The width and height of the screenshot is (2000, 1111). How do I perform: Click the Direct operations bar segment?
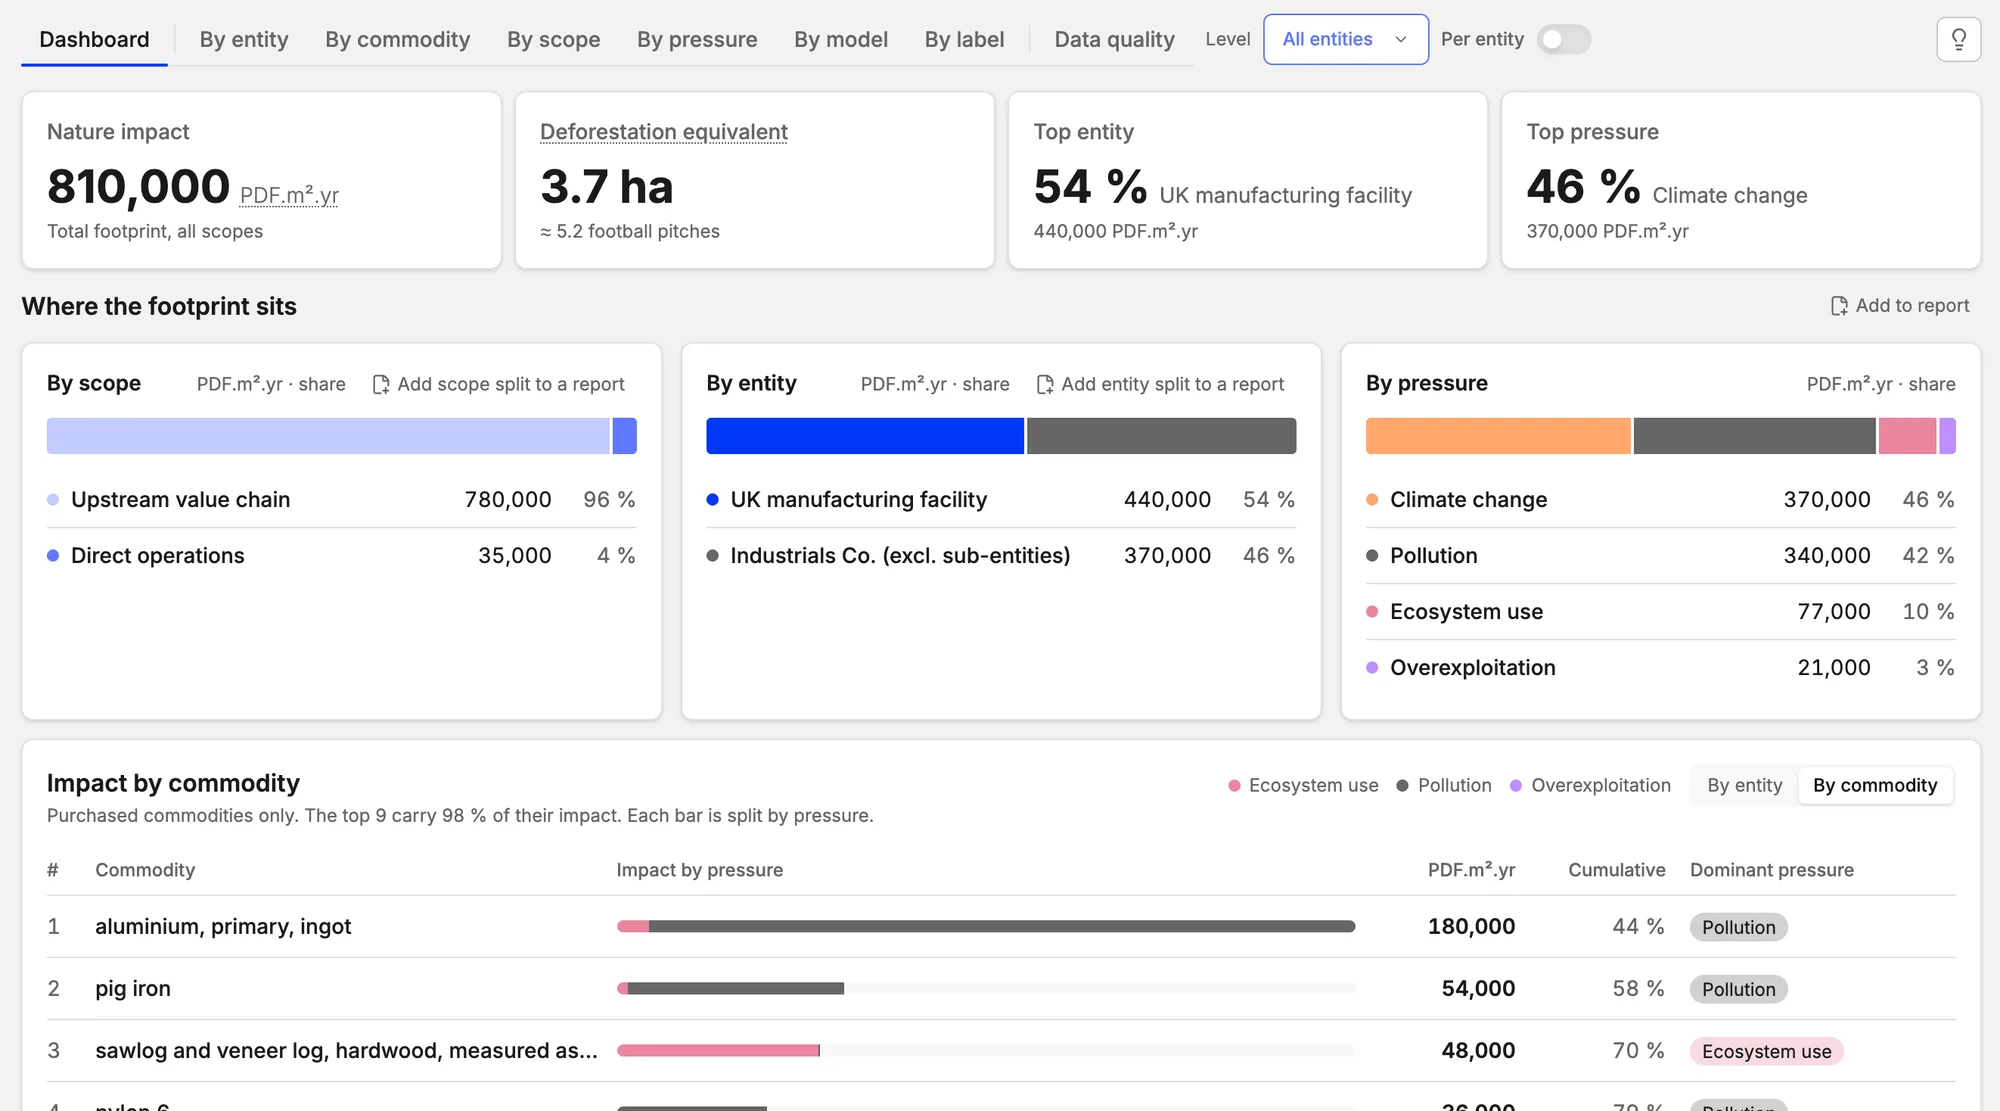tap(625, 436)
